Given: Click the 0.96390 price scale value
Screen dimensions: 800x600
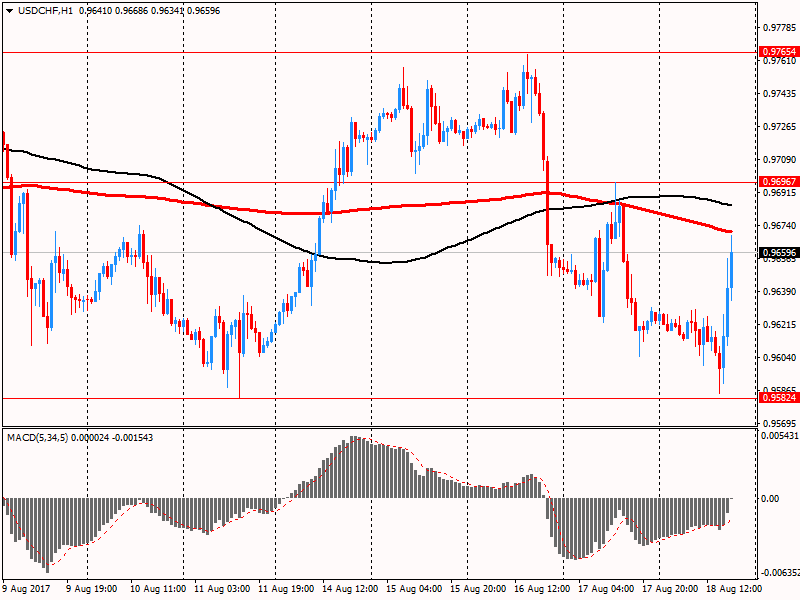Looking at the screenshot, I should click(x=779, y=291).
